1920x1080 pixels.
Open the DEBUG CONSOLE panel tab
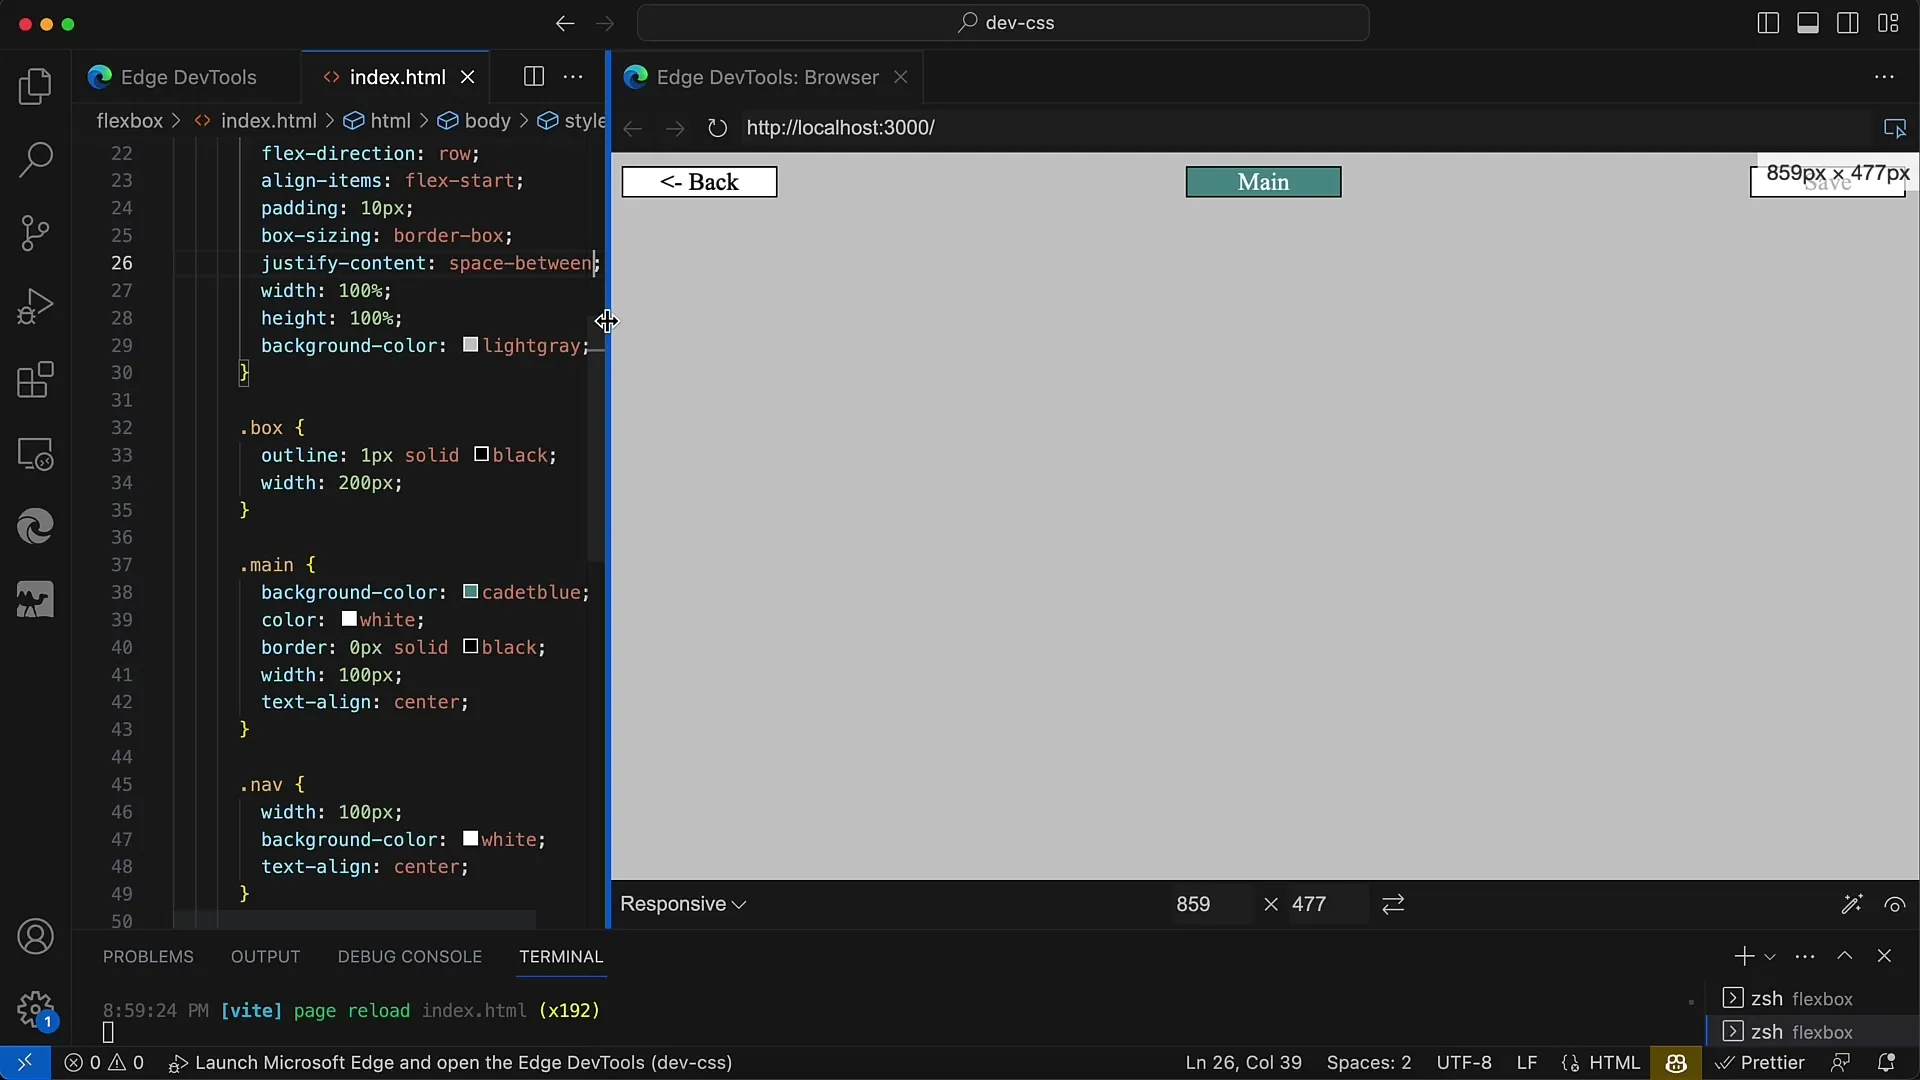click(410, 957)
